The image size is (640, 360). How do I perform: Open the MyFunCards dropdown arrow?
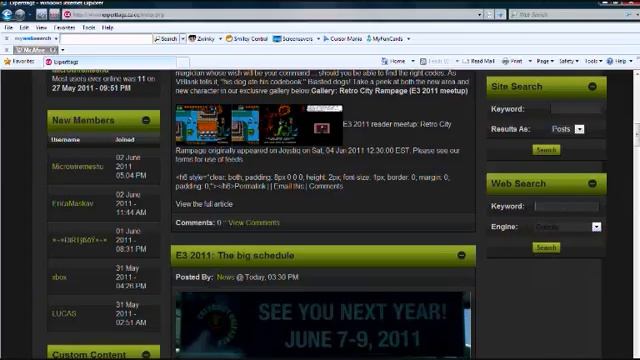pyautogui.click(x=409, y=39)
